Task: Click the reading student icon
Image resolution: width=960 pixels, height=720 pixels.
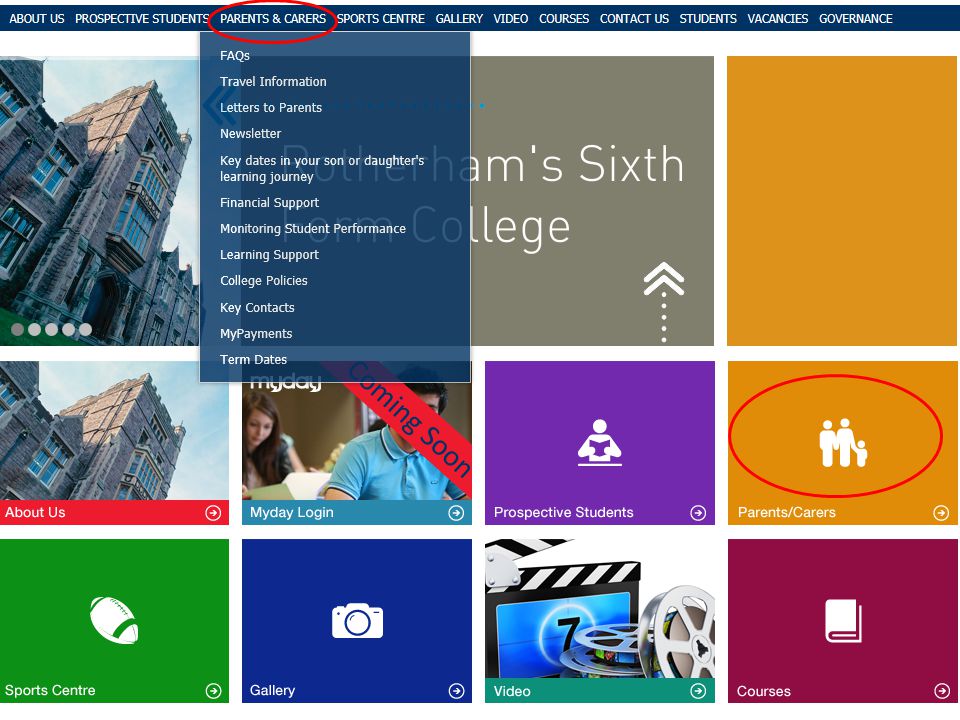Action: (x=599, y=443)
